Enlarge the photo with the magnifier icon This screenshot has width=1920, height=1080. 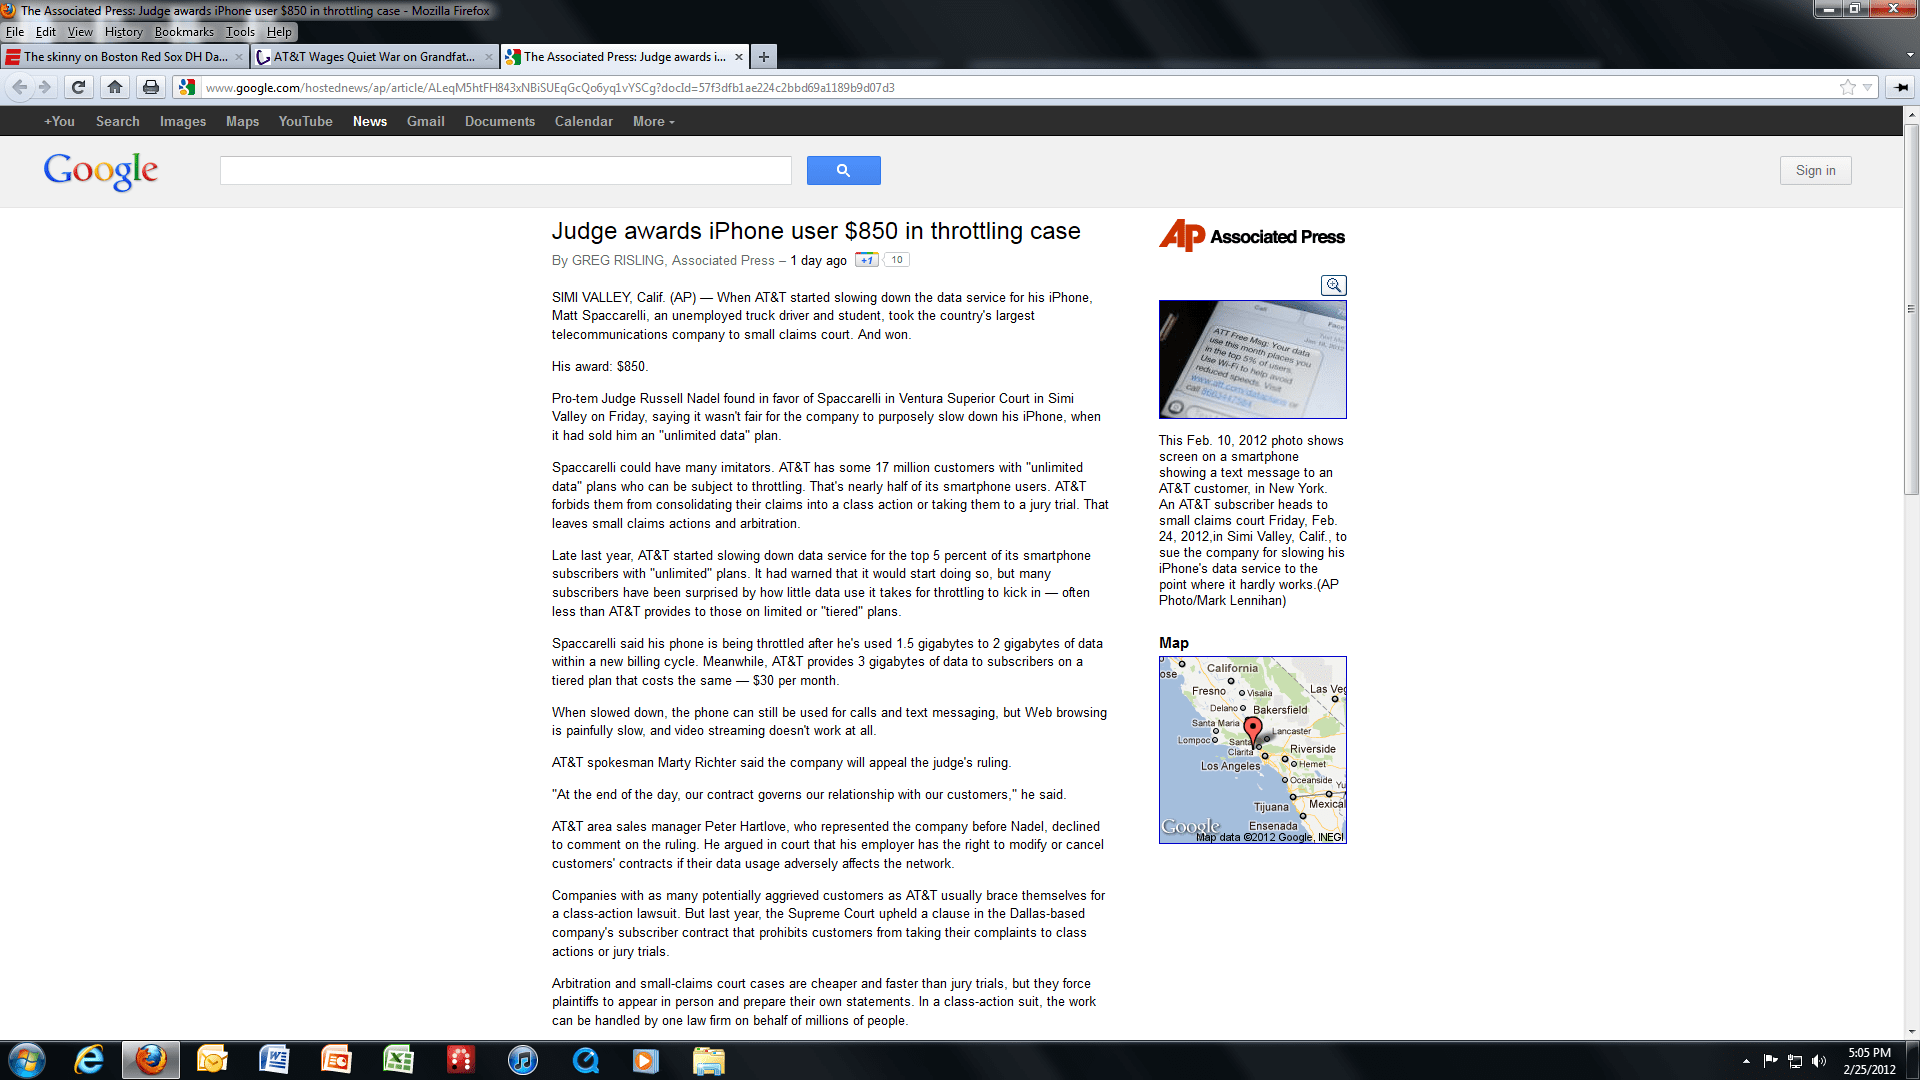[1333, 285]
